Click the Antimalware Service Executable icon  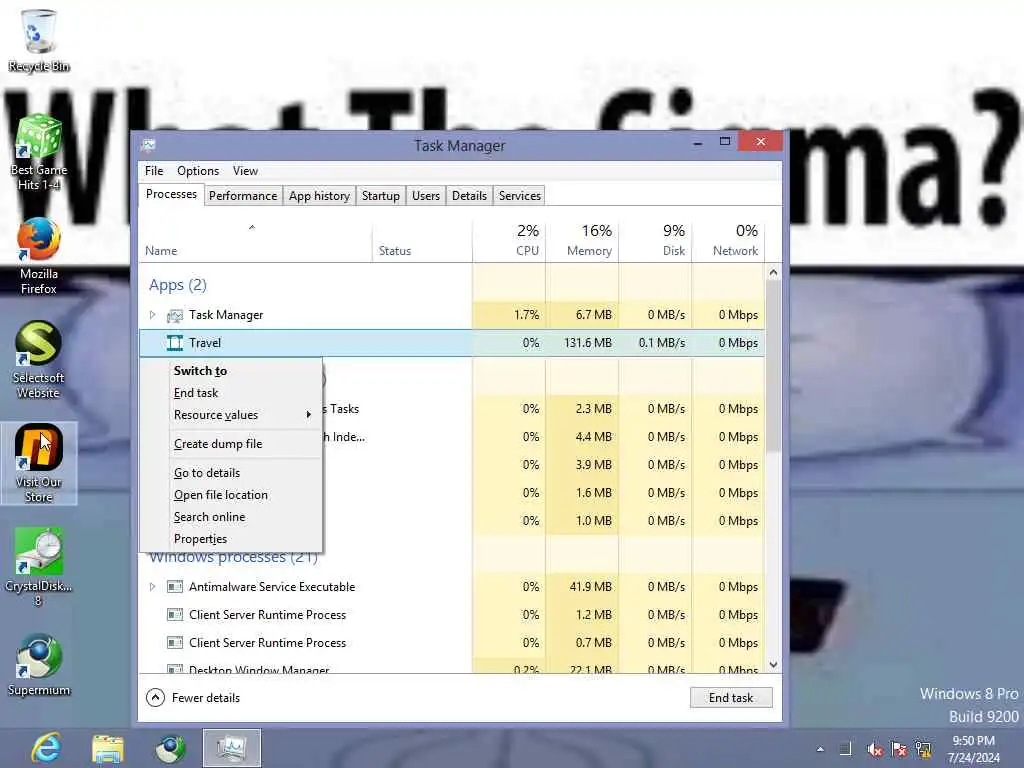click(175, 586)
